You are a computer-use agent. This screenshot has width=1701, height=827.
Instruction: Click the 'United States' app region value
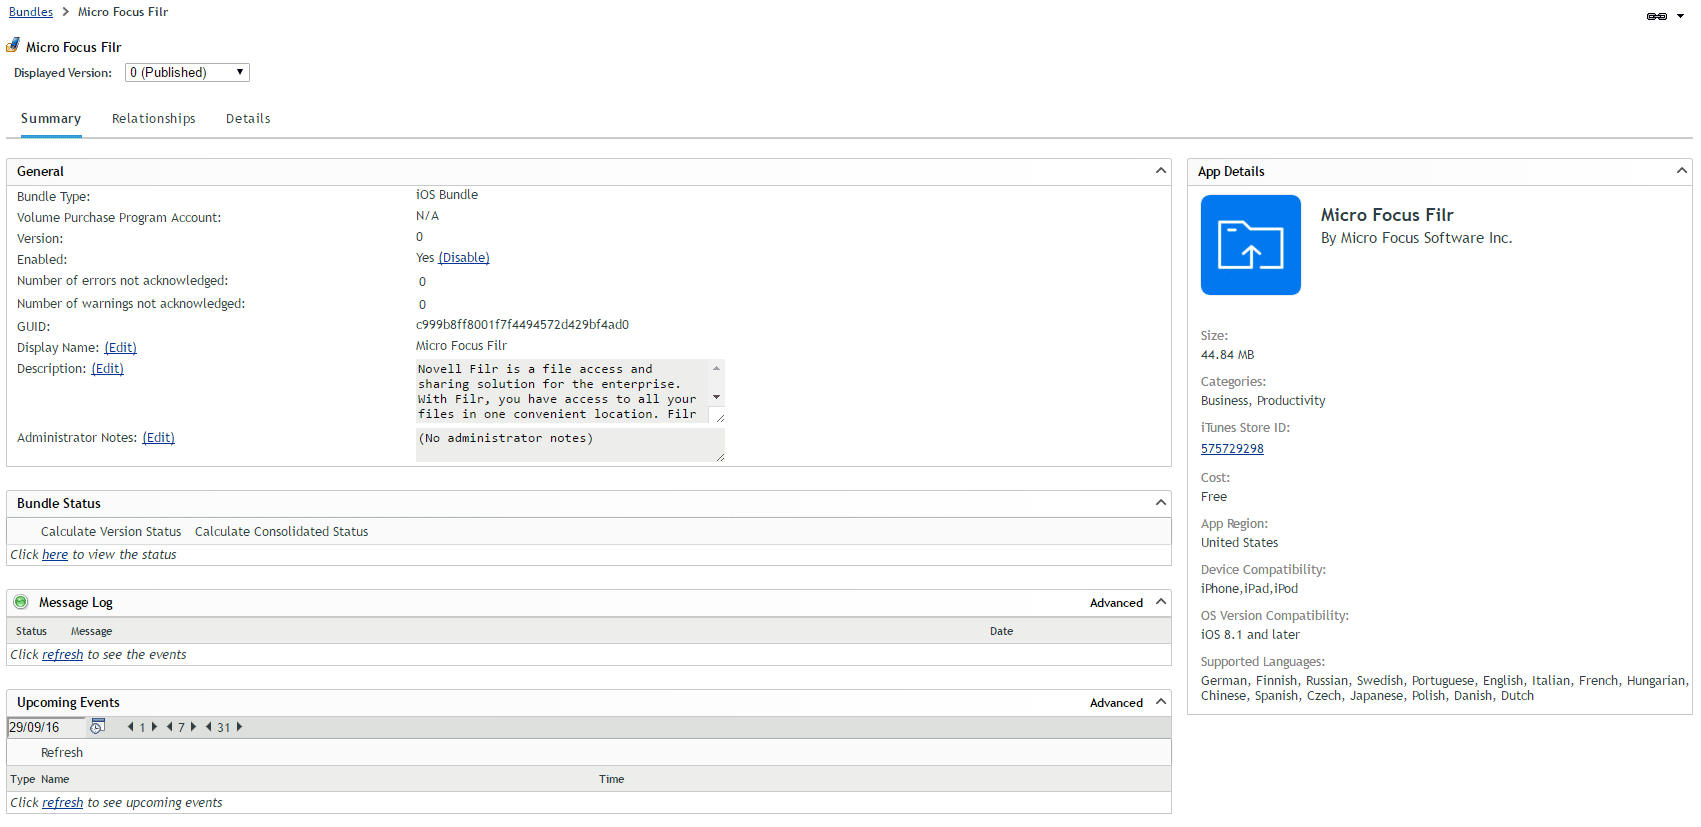[x=1239, y=543]
